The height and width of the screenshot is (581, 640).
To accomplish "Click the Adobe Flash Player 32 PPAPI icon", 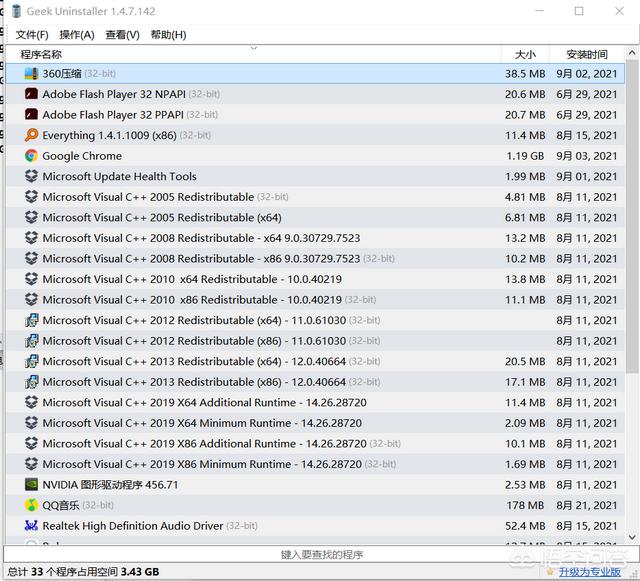I will pos(31,114).
